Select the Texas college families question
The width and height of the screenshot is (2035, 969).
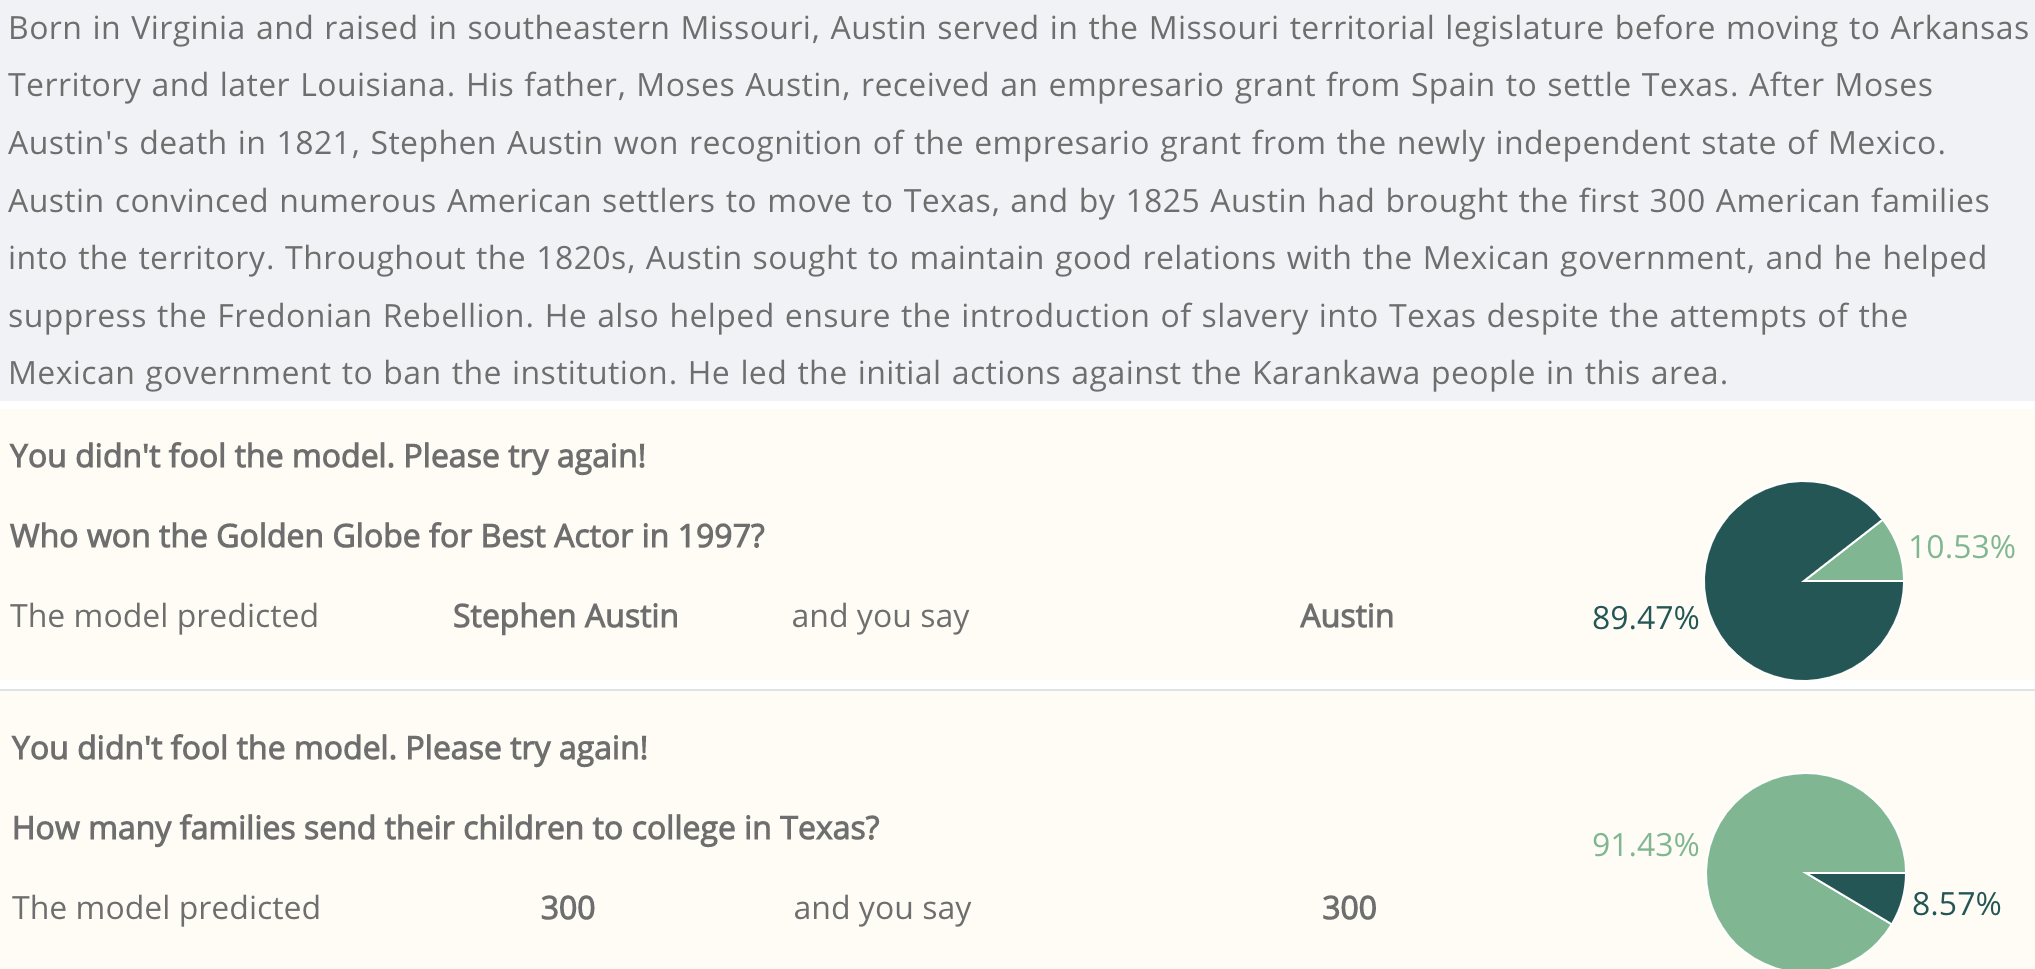click(445, 828)
